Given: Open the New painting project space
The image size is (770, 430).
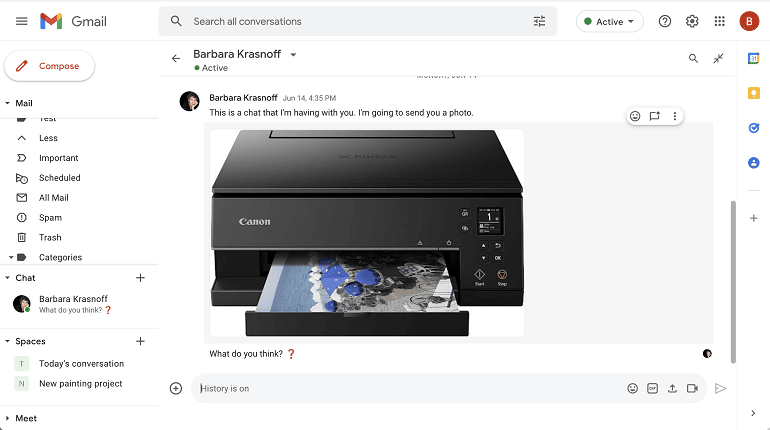Looking at the screenshot, I should (80, 383).
